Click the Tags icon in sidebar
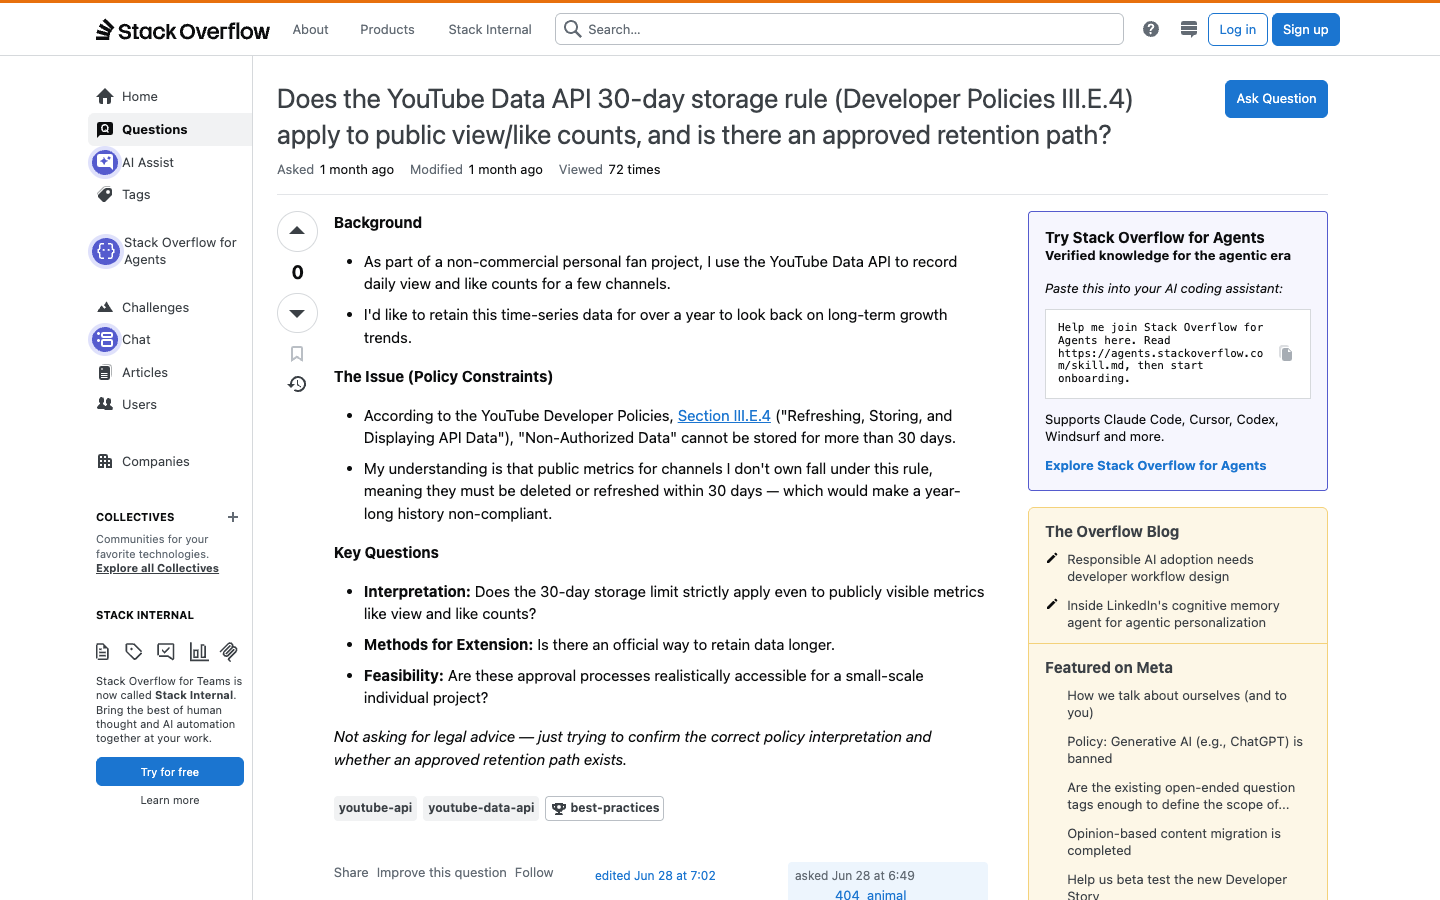 pos(105,194)
